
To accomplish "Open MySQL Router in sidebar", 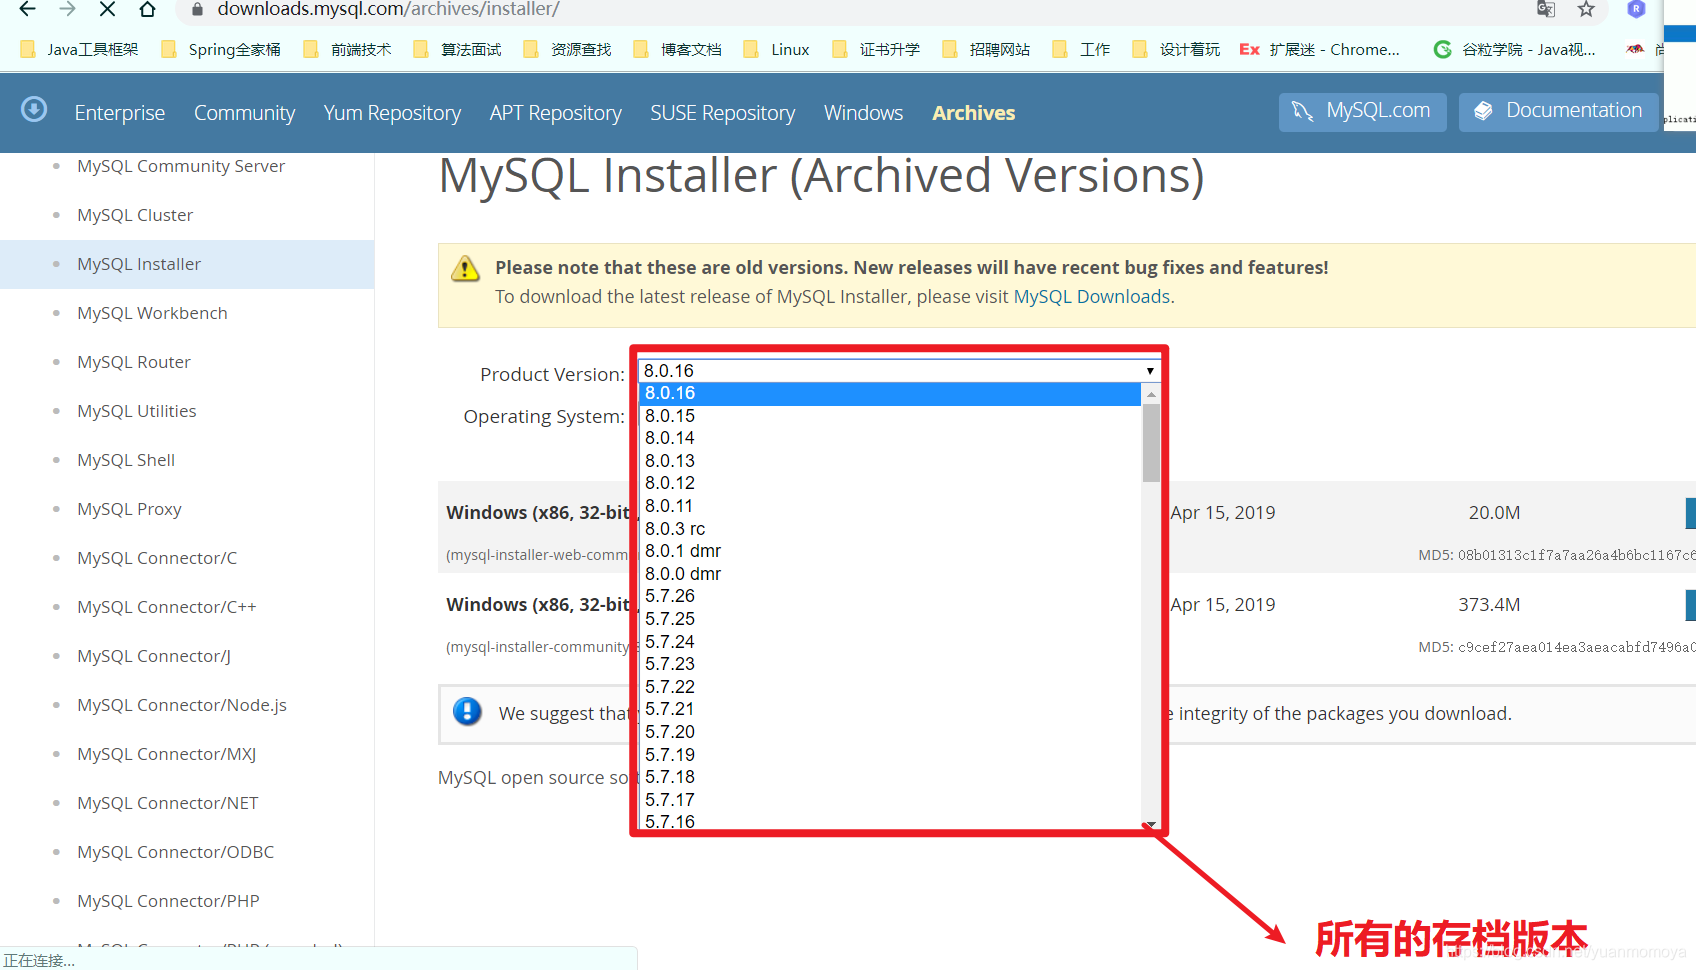I will 134,362.
